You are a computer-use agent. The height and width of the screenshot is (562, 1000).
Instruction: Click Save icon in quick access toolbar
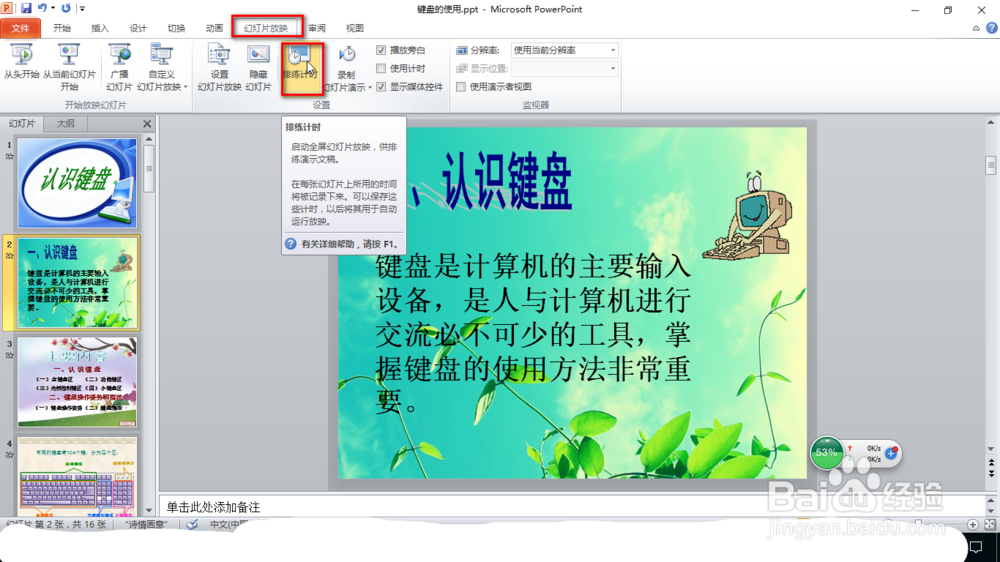(x=26, y=8)
